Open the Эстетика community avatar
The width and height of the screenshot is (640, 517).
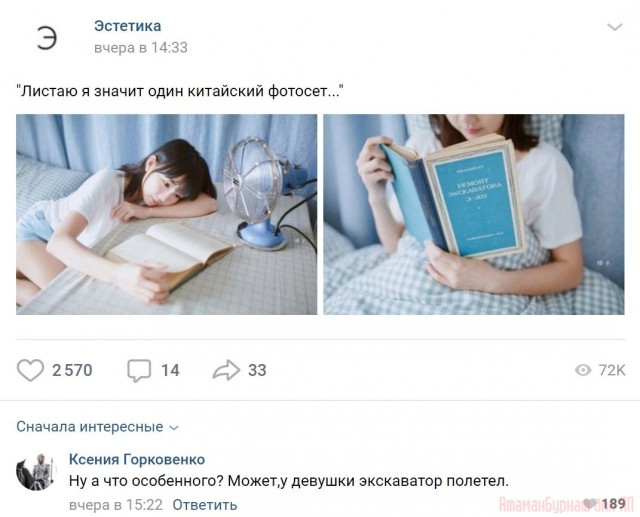click(46, 38)
